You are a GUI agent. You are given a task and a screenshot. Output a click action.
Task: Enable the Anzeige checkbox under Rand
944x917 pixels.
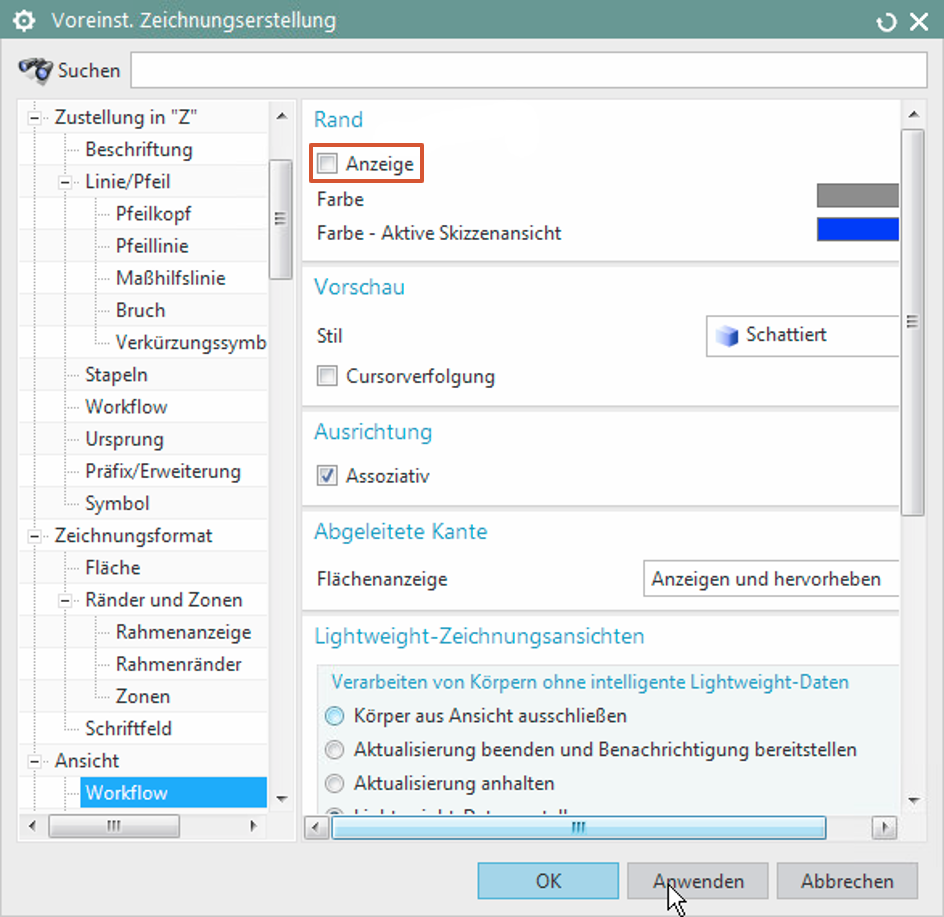pyautogui.click(x=327, y=164)
